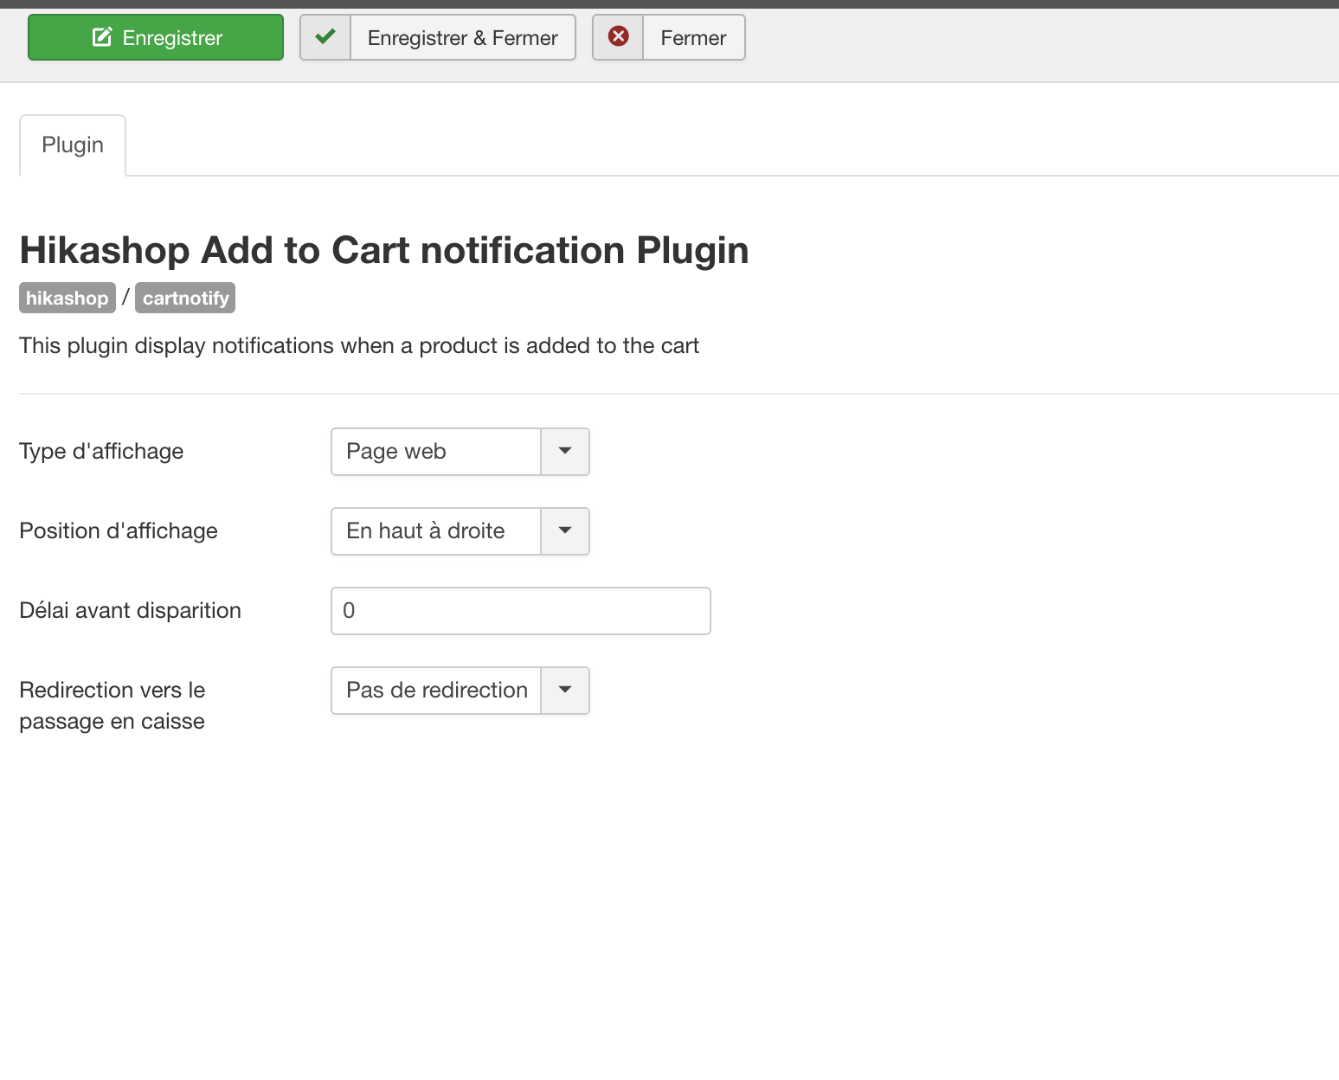Switch to the Plugin tab
This screenshot has width=1339, height=1080.
[73, 146]
